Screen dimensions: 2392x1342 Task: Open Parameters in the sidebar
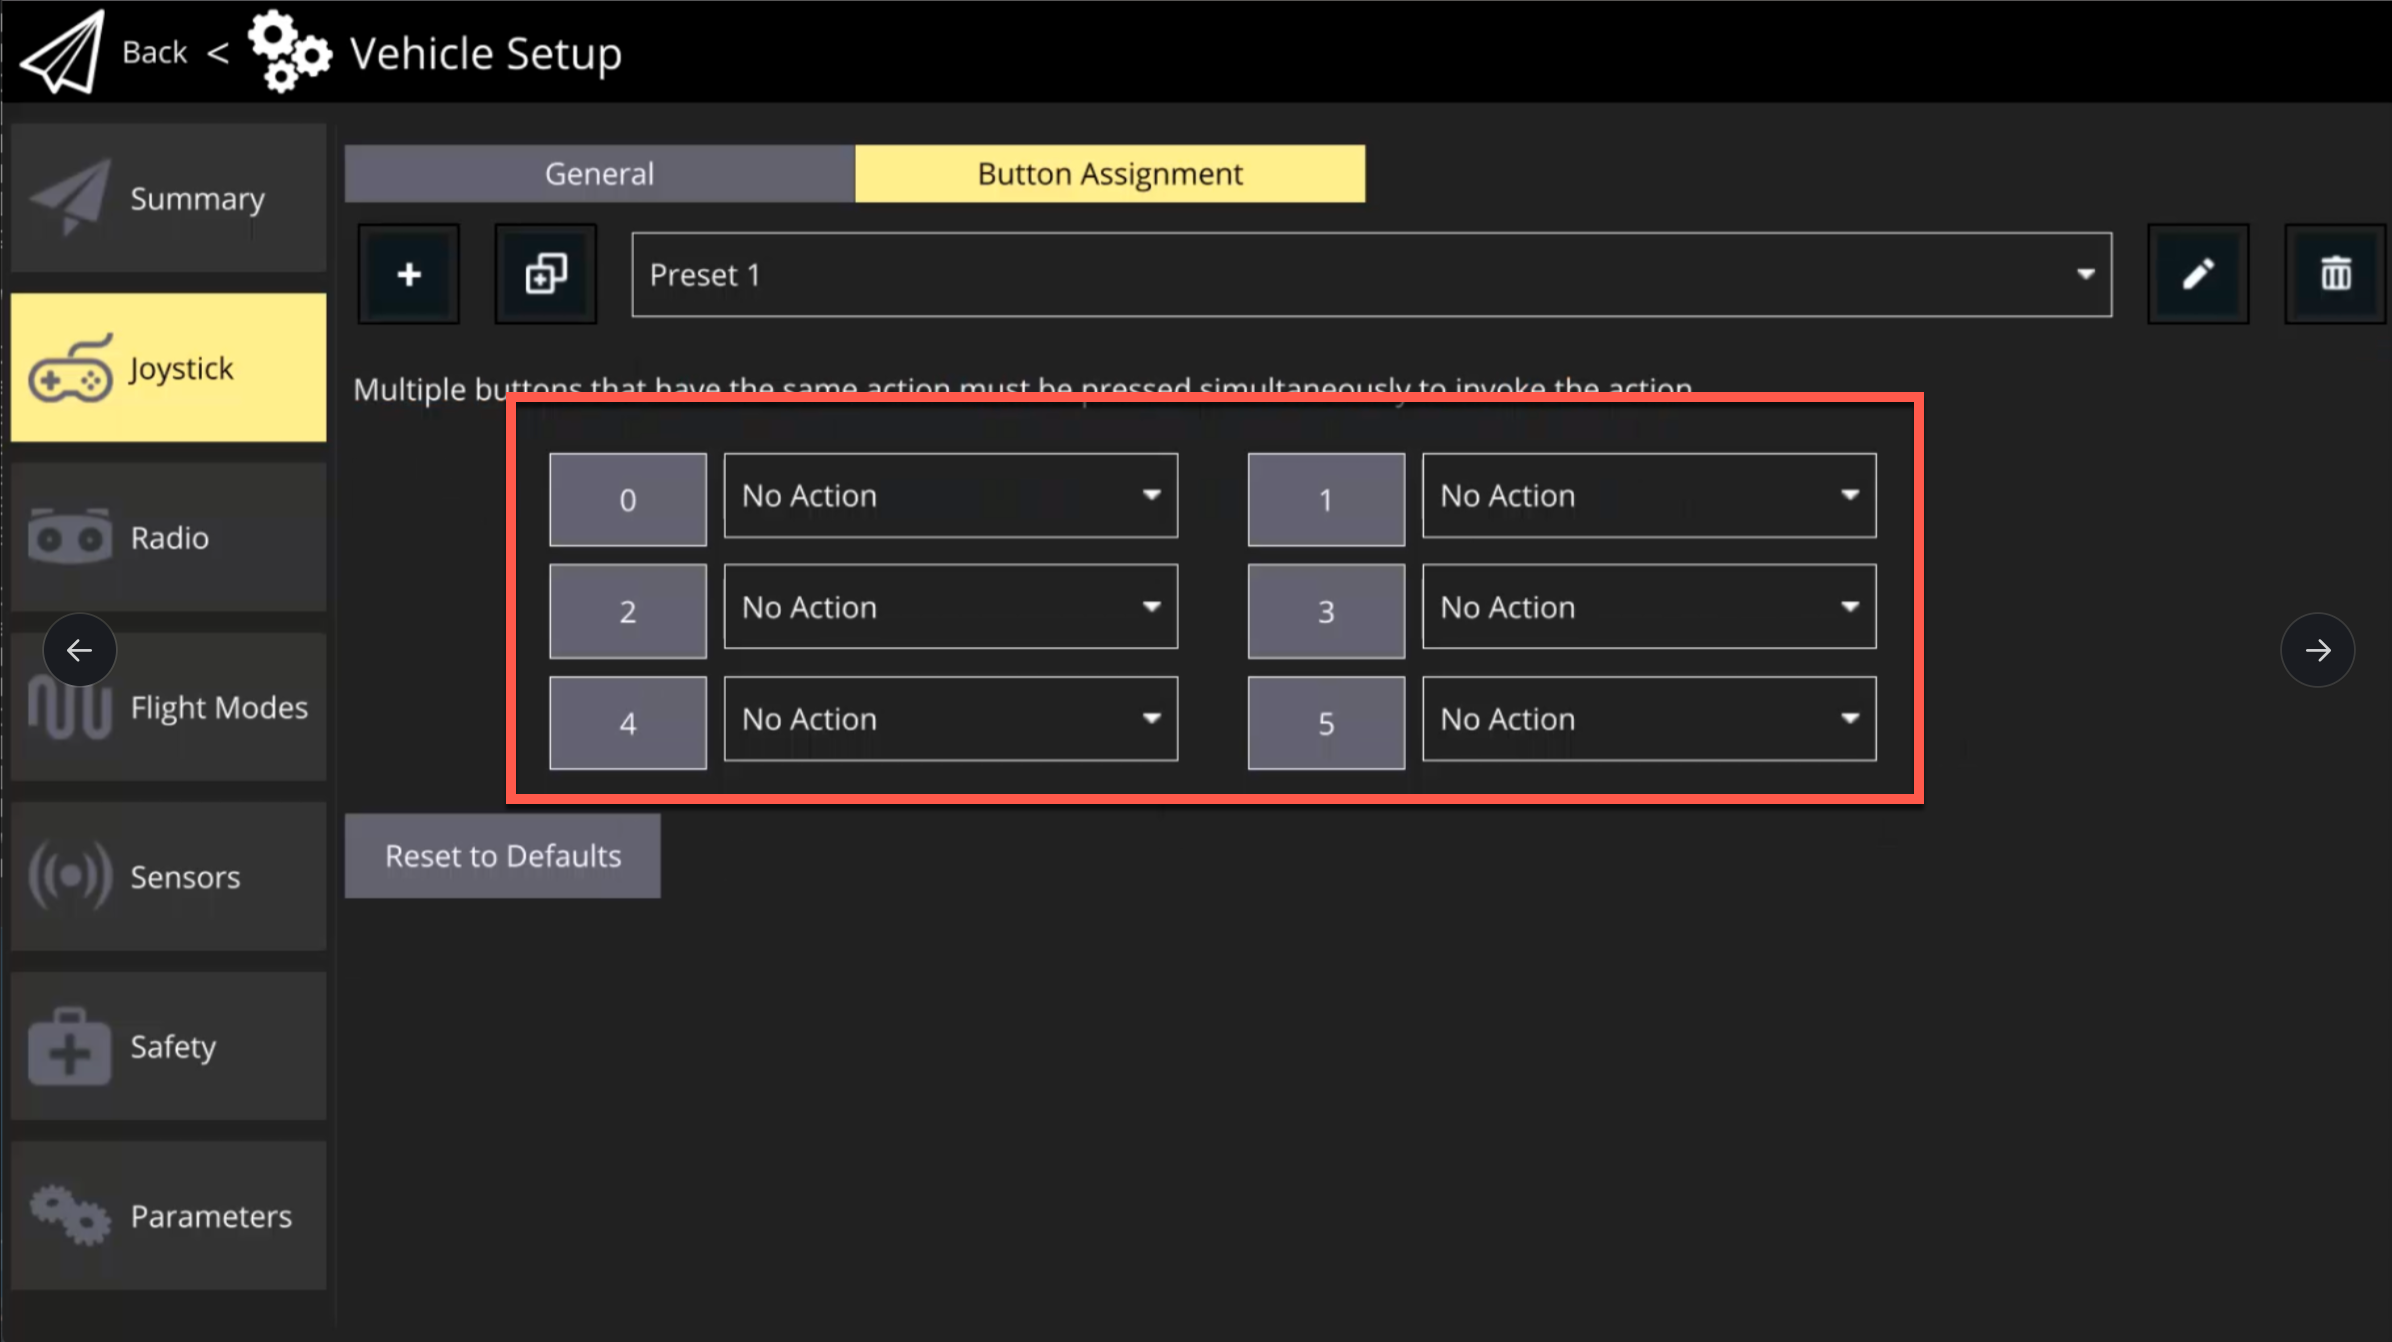coord(168,1216)
